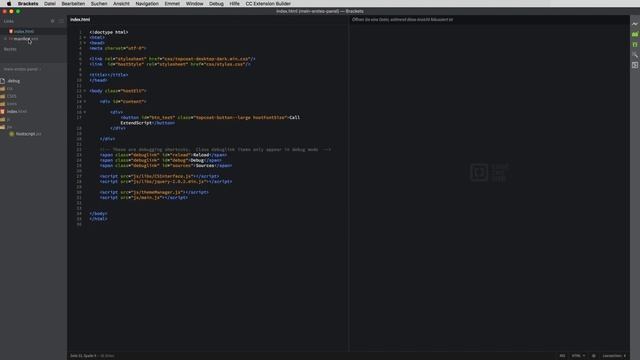The width and height of the screenshot is (640, 360).
Task: Click the index.html editor pane title
Action: point(80,19)
